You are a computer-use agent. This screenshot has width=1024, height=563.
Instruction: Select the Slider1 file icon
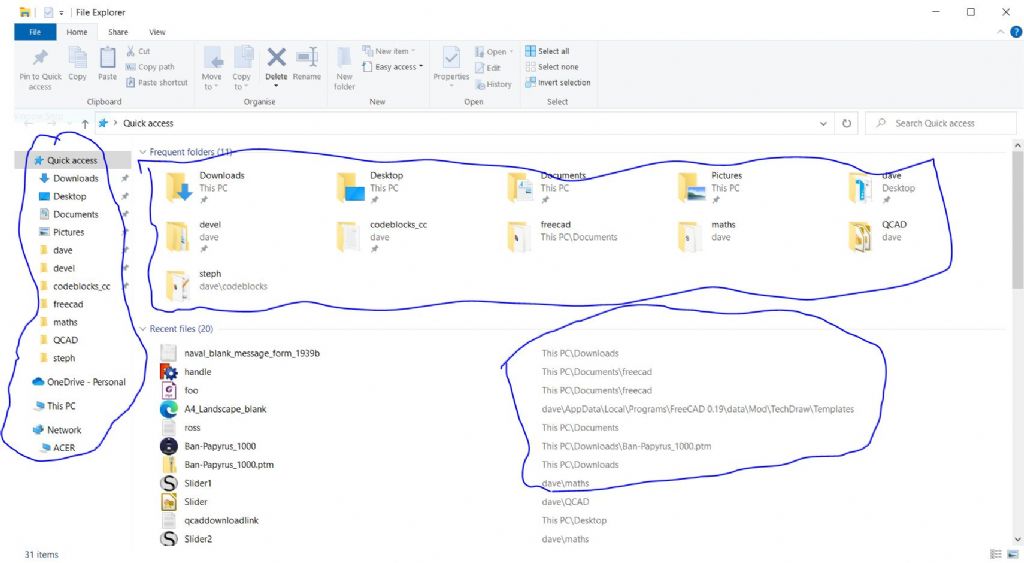click(x=168, y=483)
